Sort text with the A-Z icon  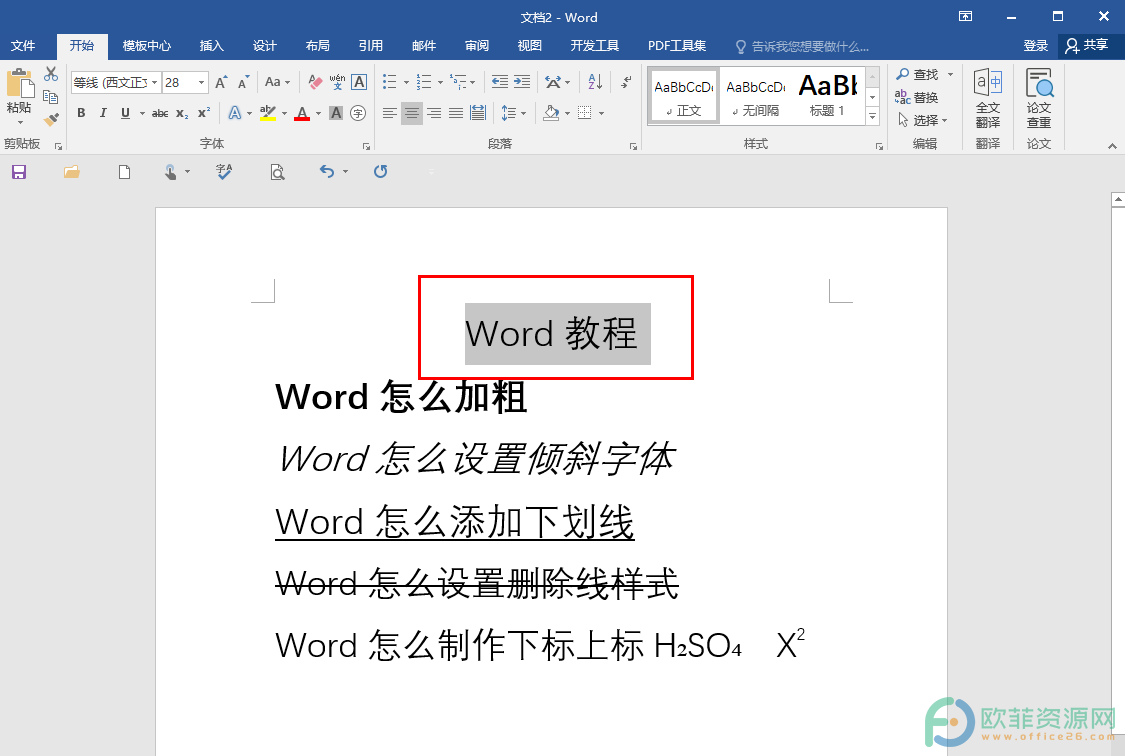click(596, 82)
